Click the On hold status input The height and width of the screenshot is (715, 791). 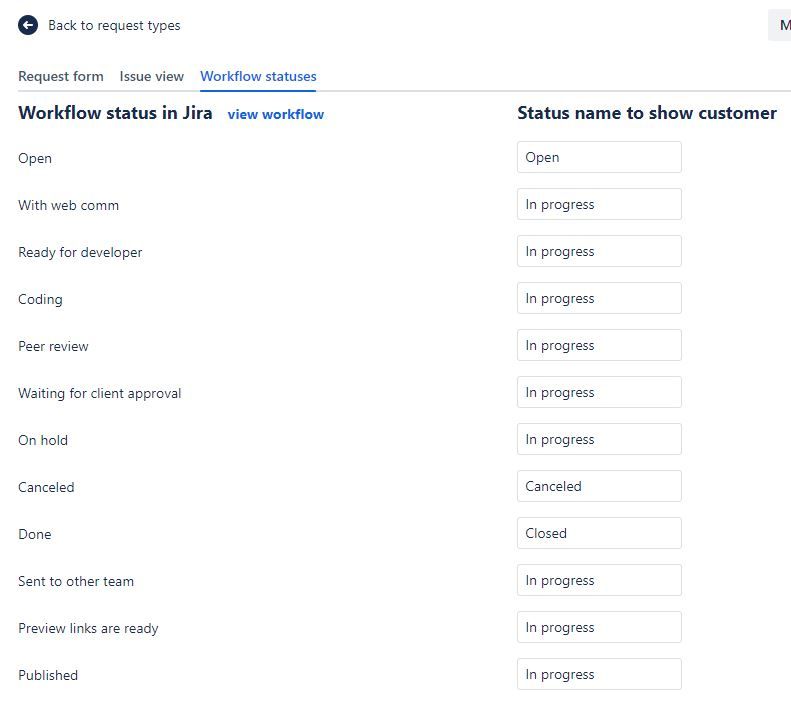tap(598, 439)
